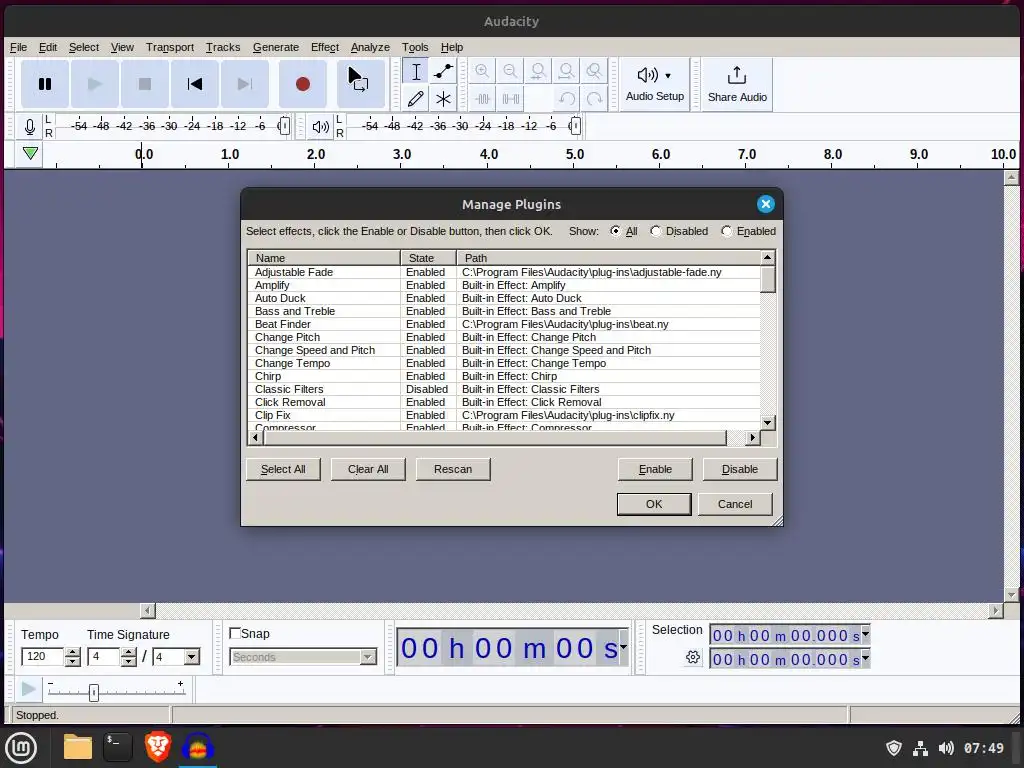Screen dimensions: 1024x768
Task: Select the asterisk Multi-tool
Action: [x=443, y=99]
